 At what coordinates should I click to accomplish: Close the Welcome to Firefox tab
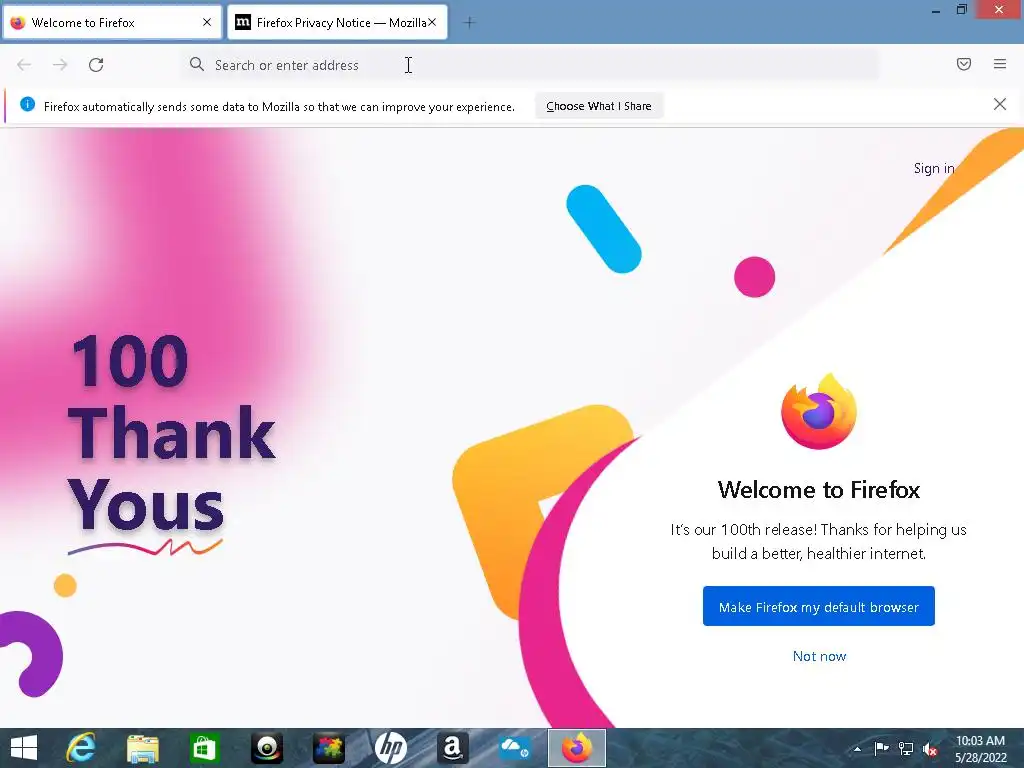[207, 22]
